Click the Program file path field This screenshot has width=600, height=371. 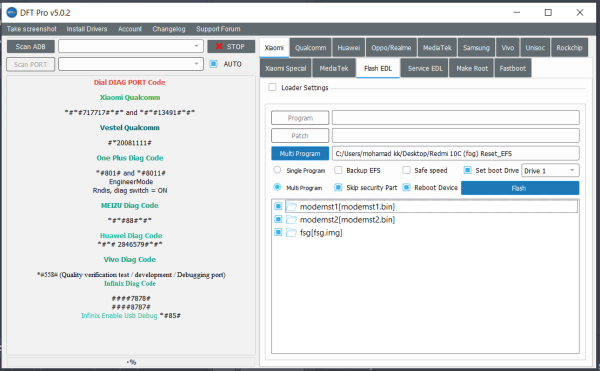pyautogui.click(x=455, y=118)
